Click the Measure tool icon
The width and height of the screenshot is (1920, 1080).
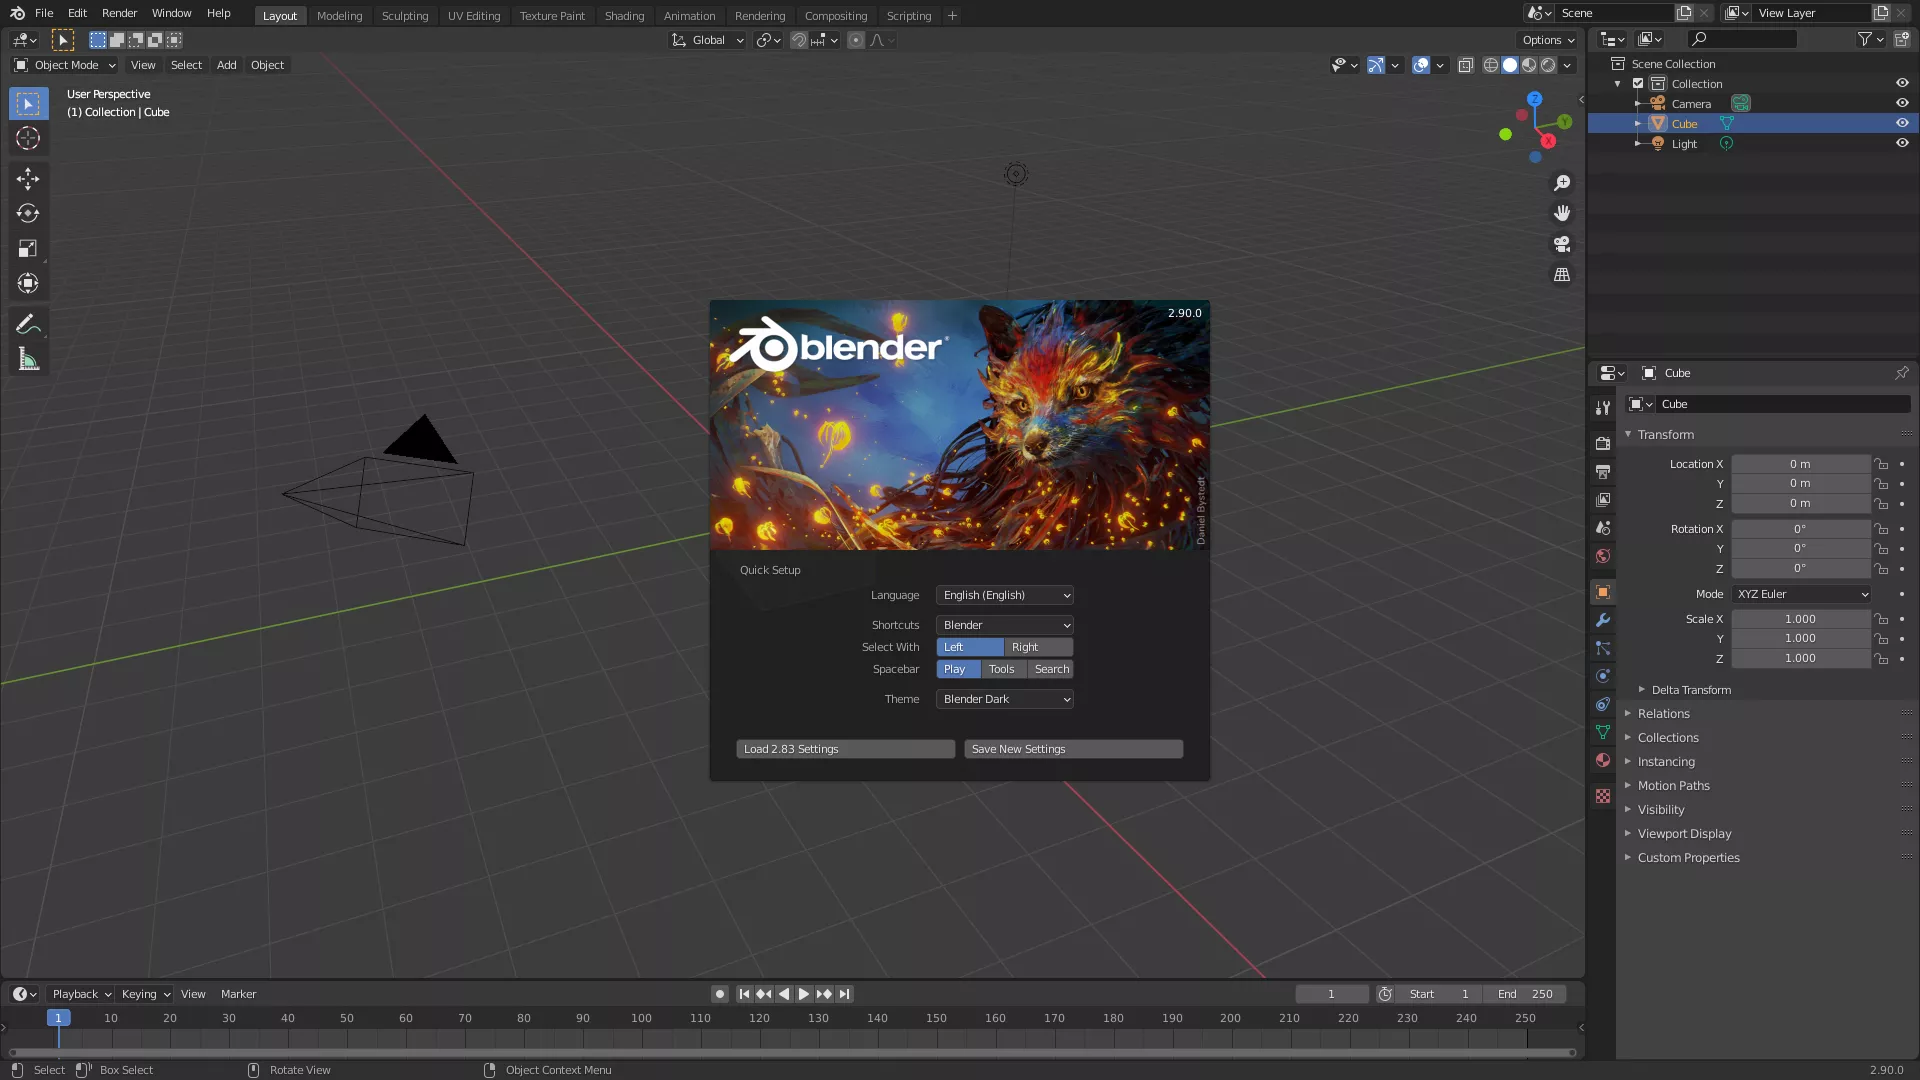(28, 359)
